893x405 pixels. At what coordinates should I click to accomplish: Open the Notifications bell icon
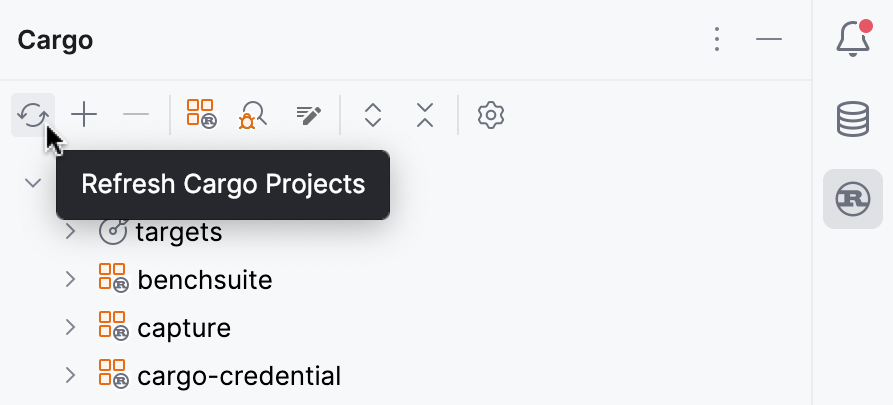[x=852, y=38]
